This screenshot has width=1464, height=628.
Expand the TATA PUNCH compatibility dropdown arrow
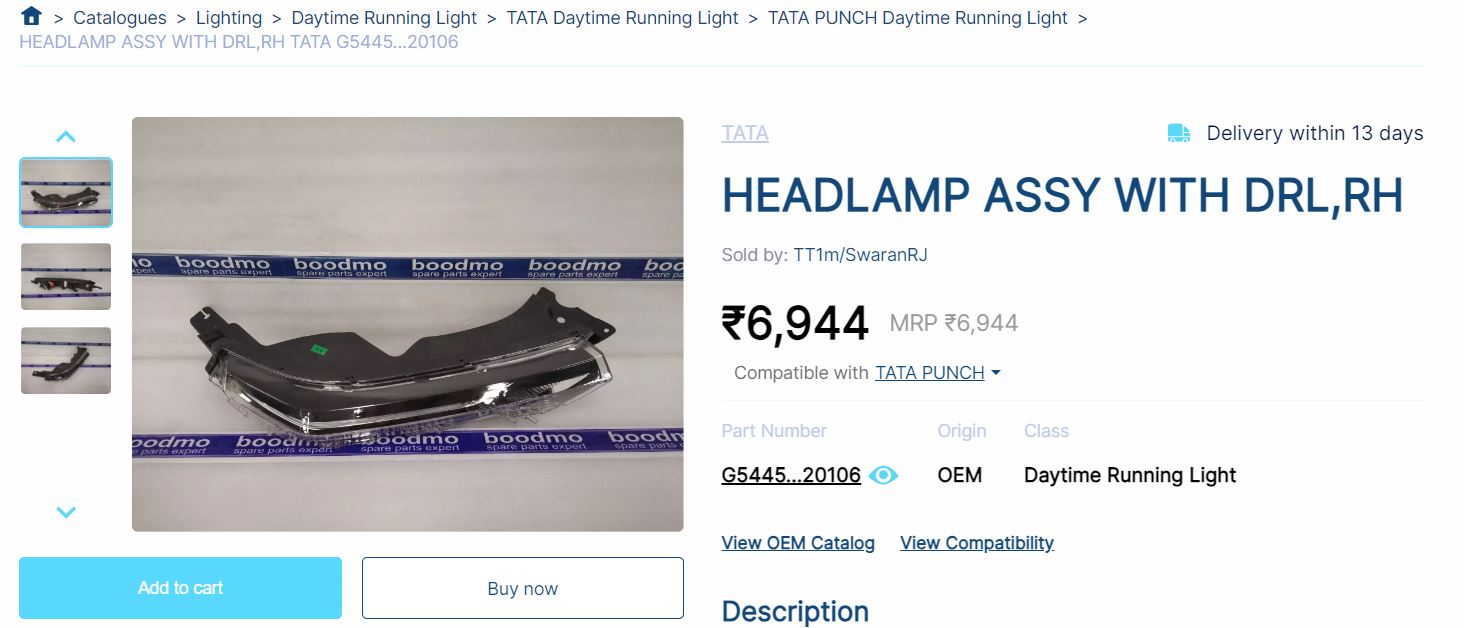point(995,373)
